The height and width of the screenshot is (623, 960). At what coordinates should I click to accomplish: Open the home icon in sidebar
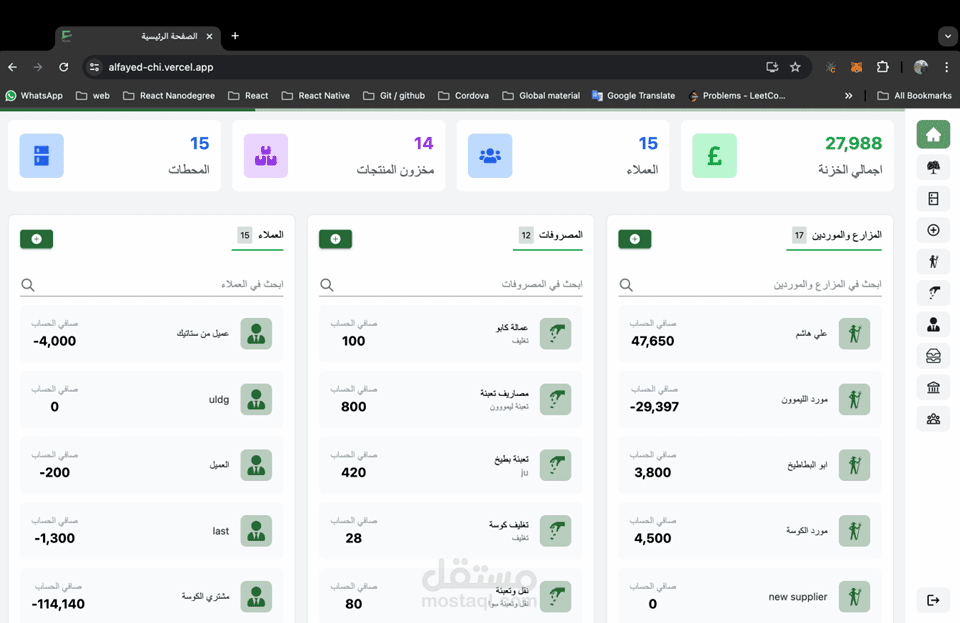[933, 135]
